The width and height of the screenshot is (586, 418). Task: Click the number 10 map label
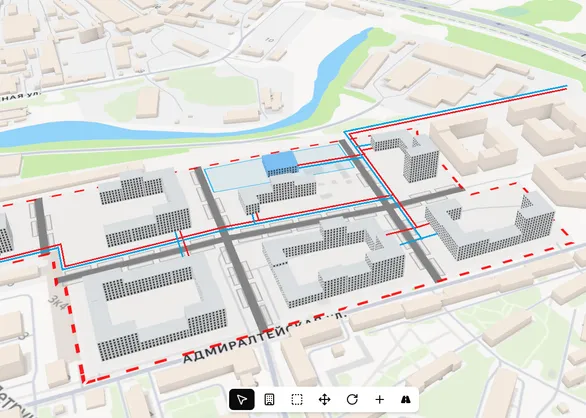tap(269, 40)
